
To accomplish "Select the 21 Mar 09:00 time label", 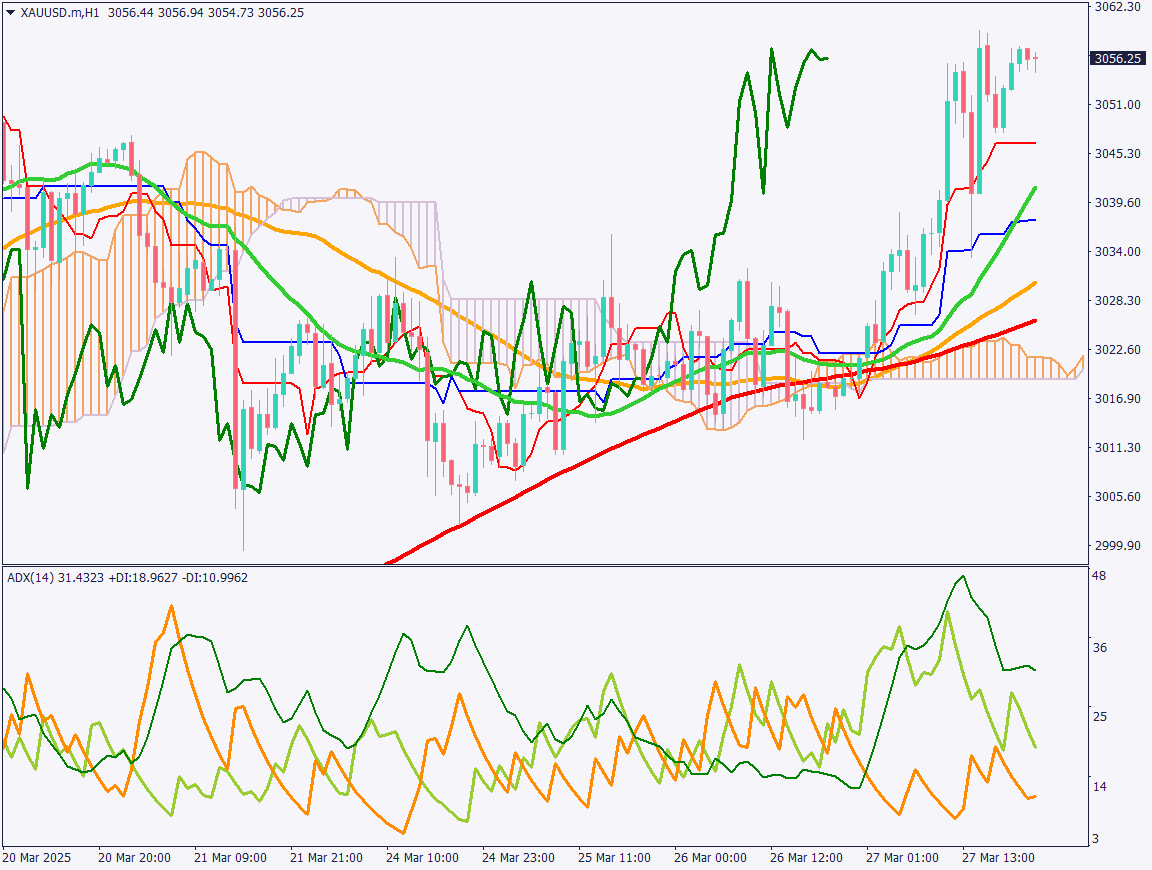I will (x=228, y=858).
